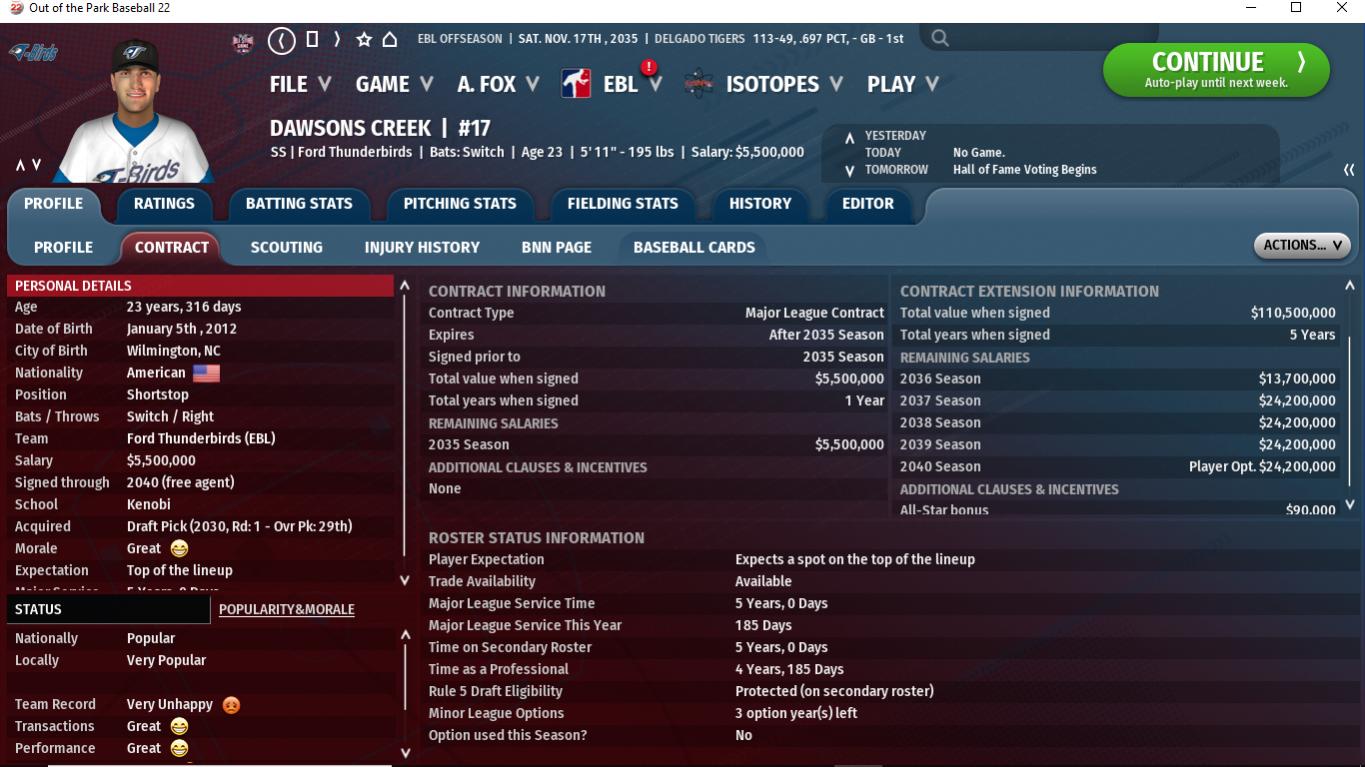Click the magnifying glass search icon

[x=940, y=39]
